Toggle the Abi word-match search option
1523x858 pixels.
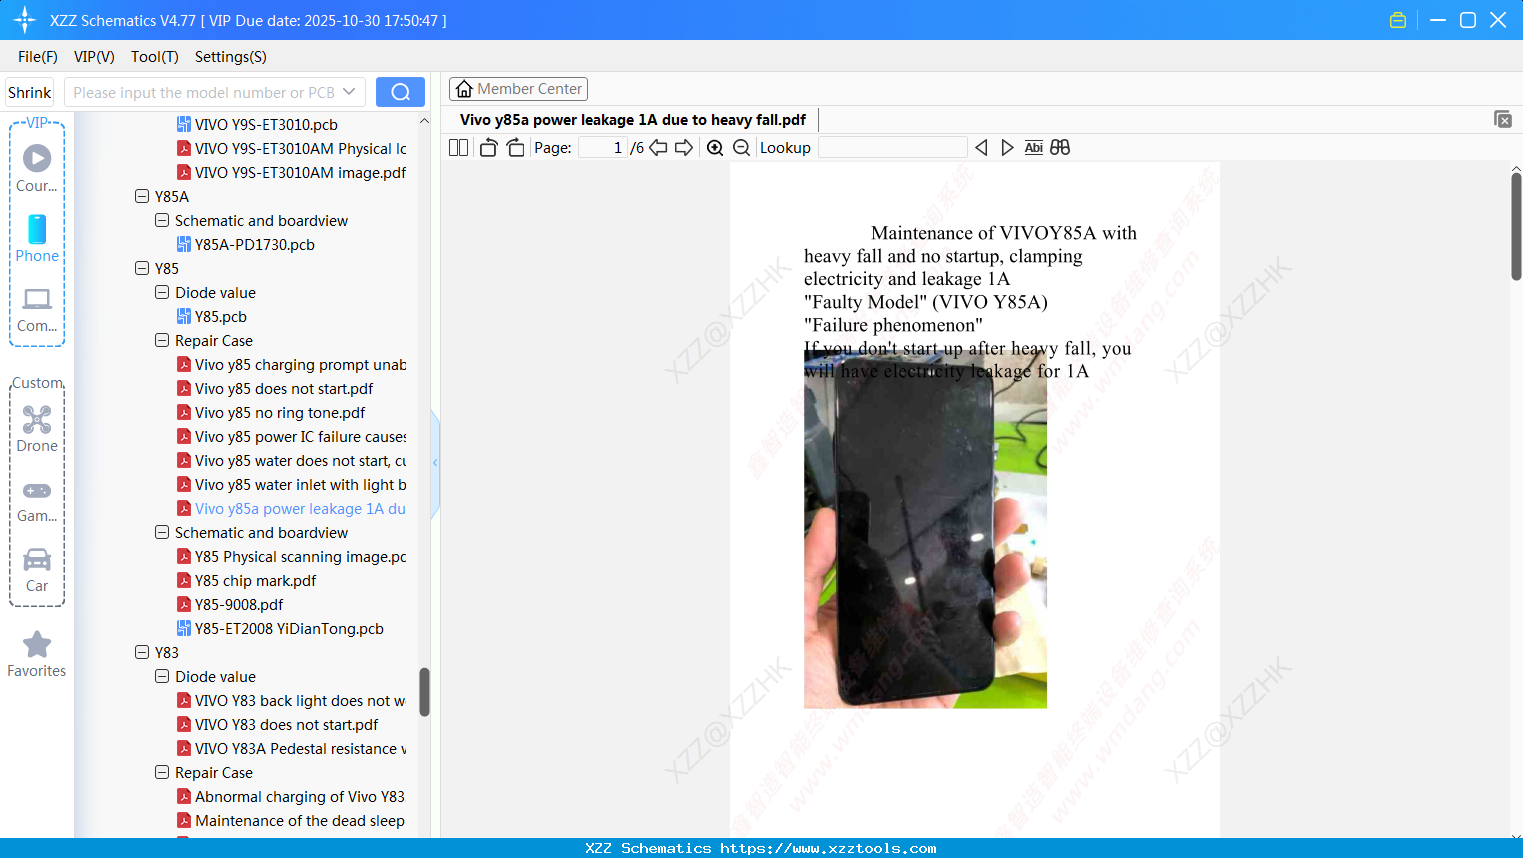[1033, 147]
